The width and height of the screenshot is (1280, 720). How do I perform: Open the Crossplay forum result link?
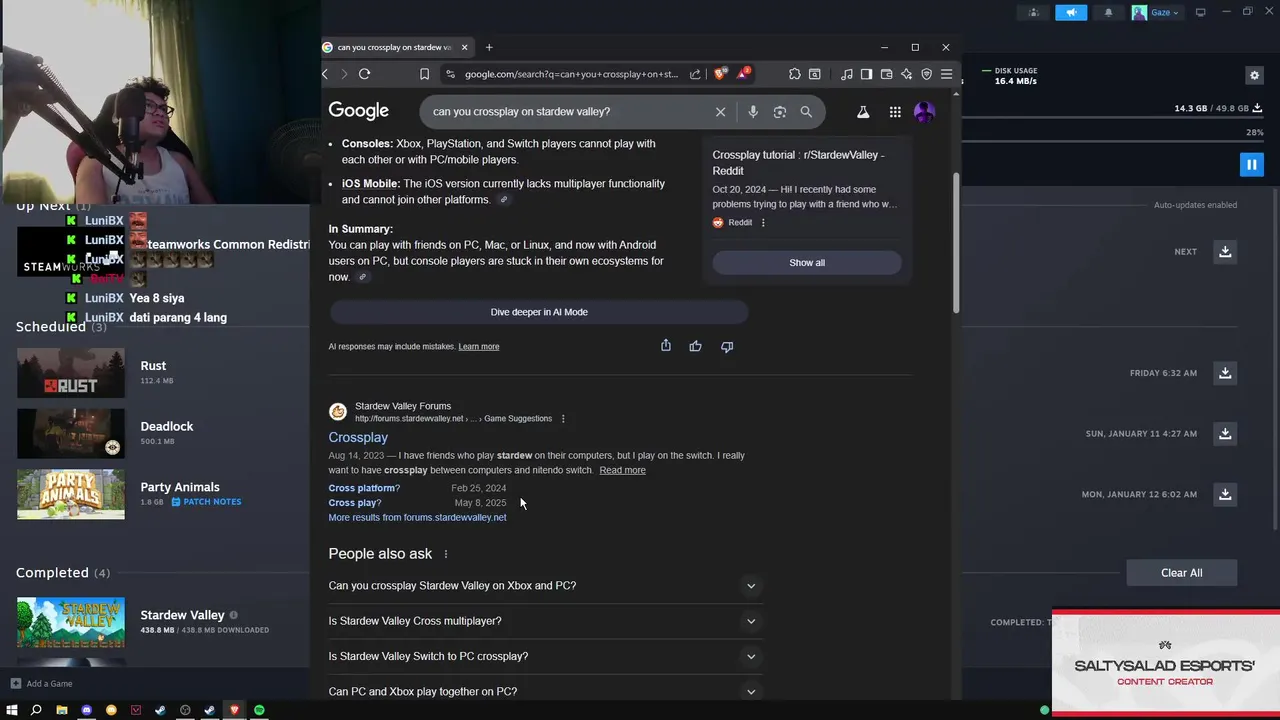[358, 437]
